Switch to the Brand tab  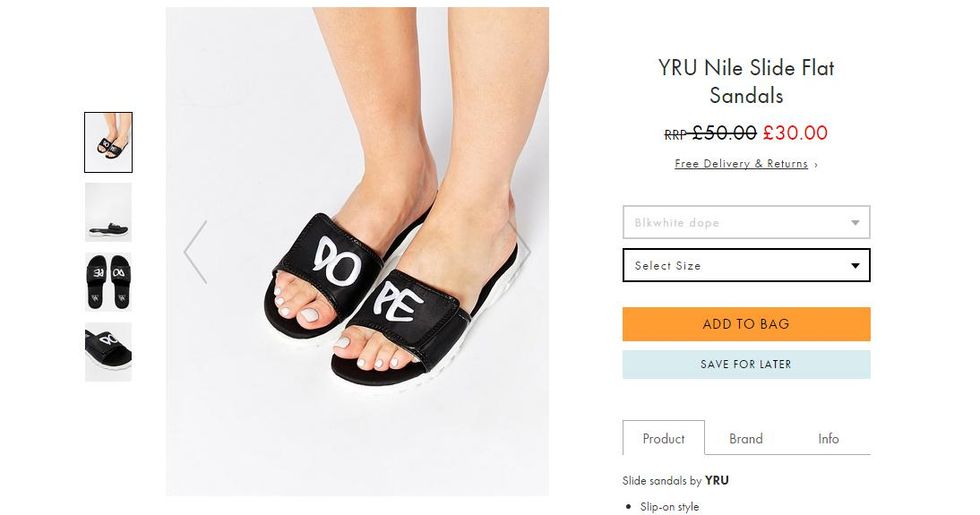point(746,439)
